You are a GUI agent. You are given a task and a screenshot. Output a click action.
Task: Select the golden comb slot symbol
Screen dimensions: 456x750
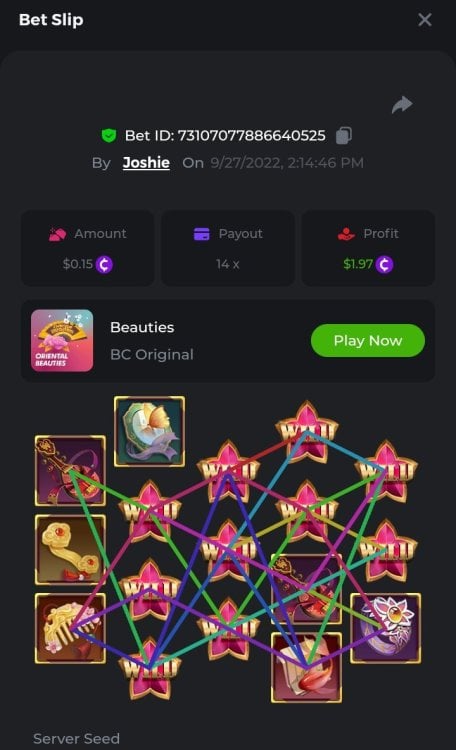(70, 629)
